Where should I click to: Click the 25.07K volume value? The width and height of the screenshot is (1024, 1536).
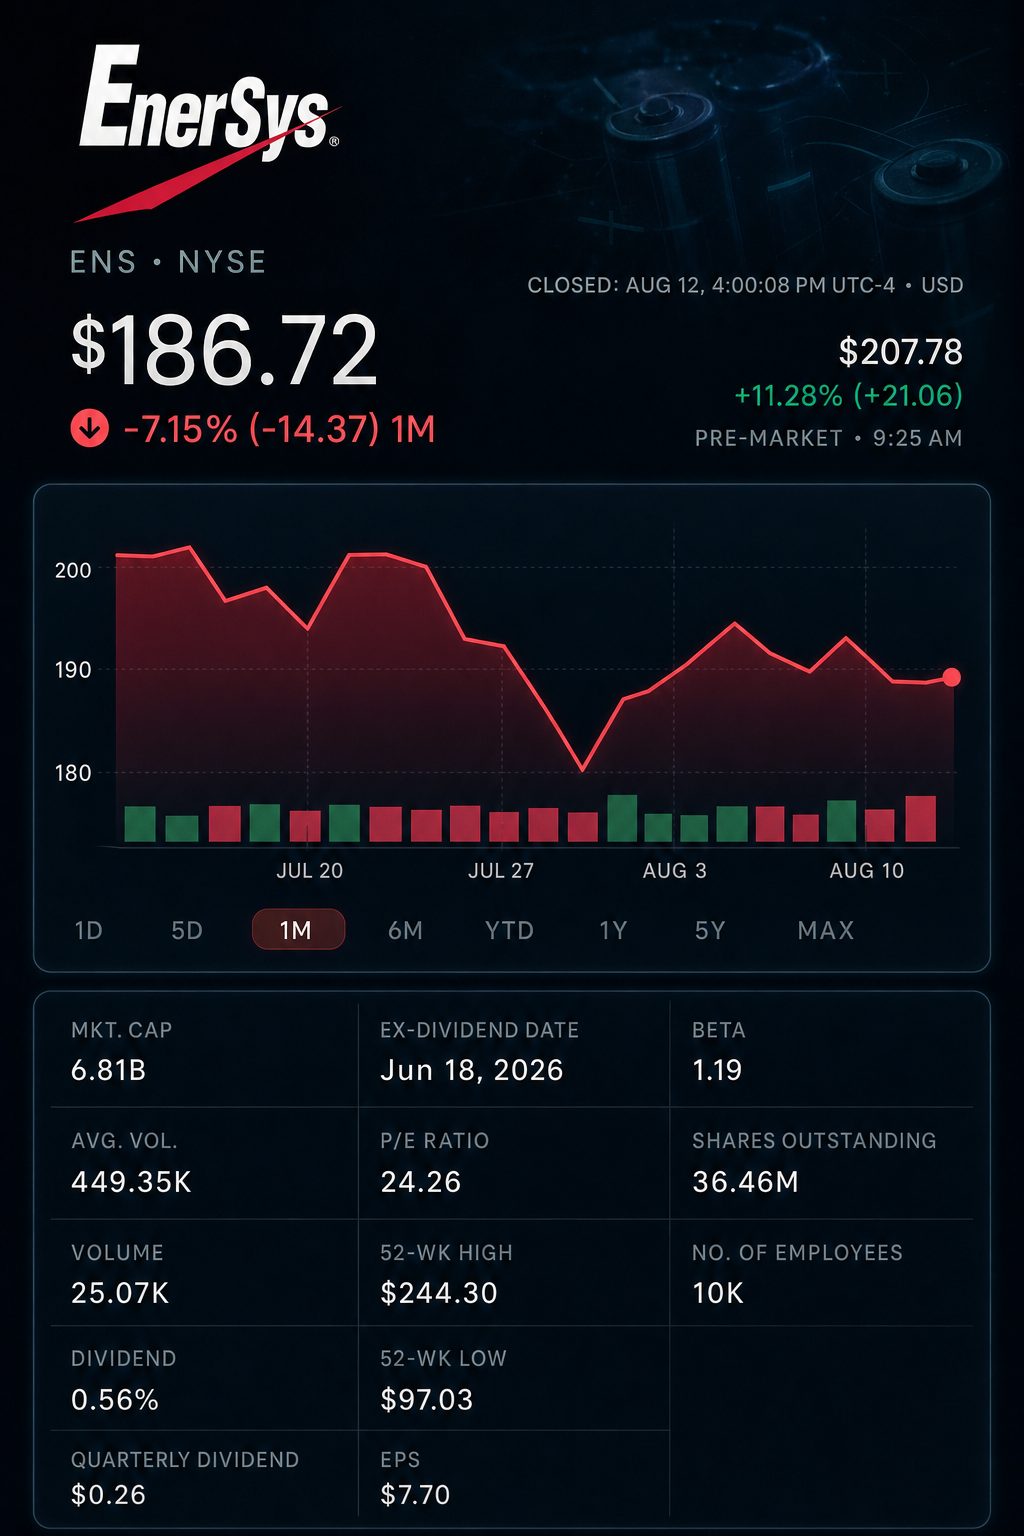point(120,1293)
